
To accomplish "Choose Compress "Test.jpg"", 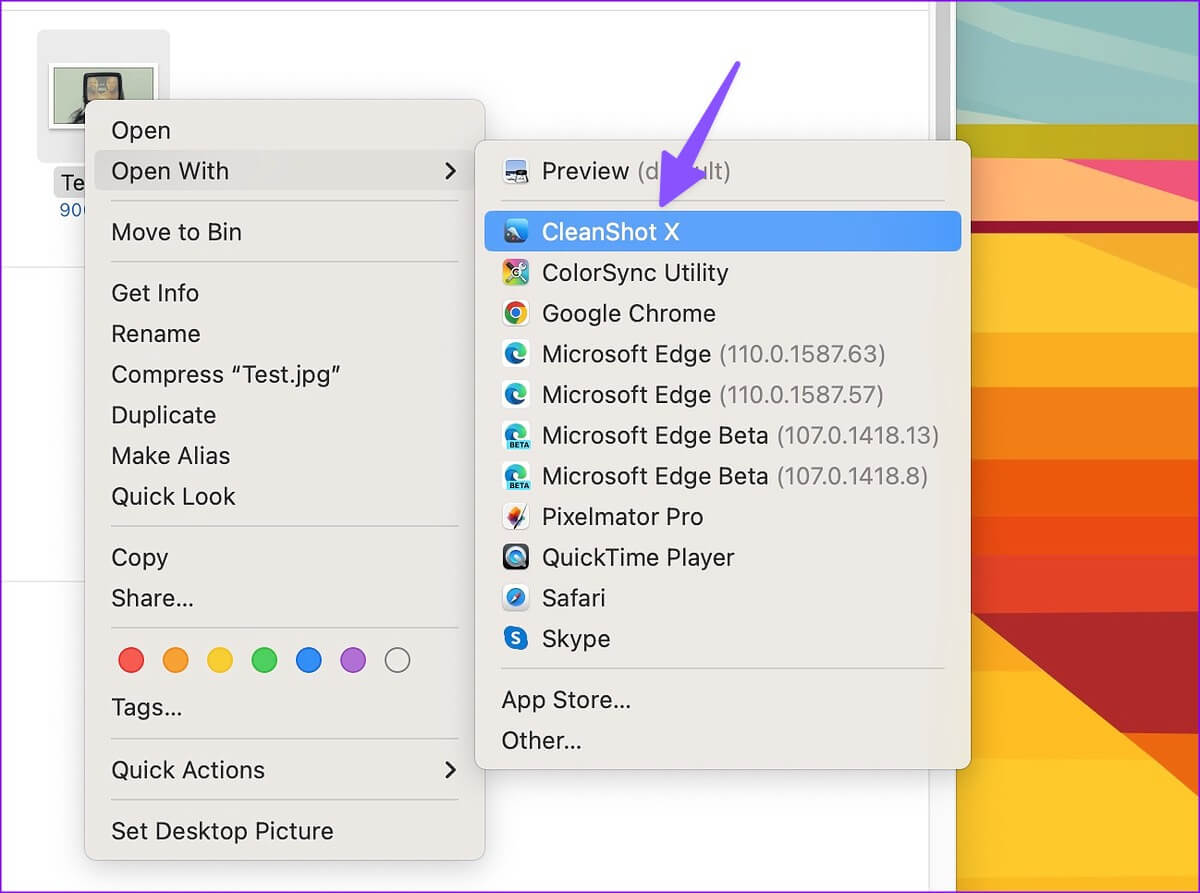I will pyautogui.click(x=226, y=375).
